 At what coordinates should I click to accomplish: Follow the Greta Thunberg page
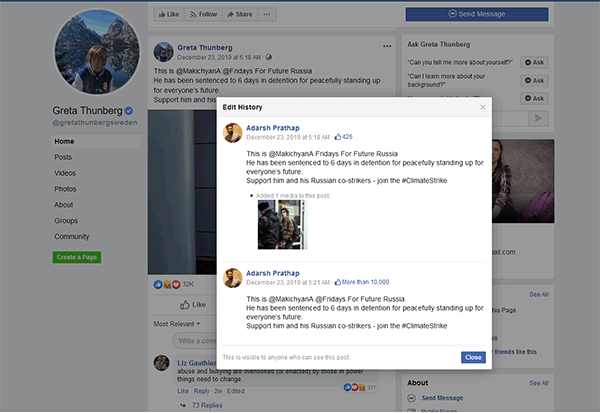203,14
